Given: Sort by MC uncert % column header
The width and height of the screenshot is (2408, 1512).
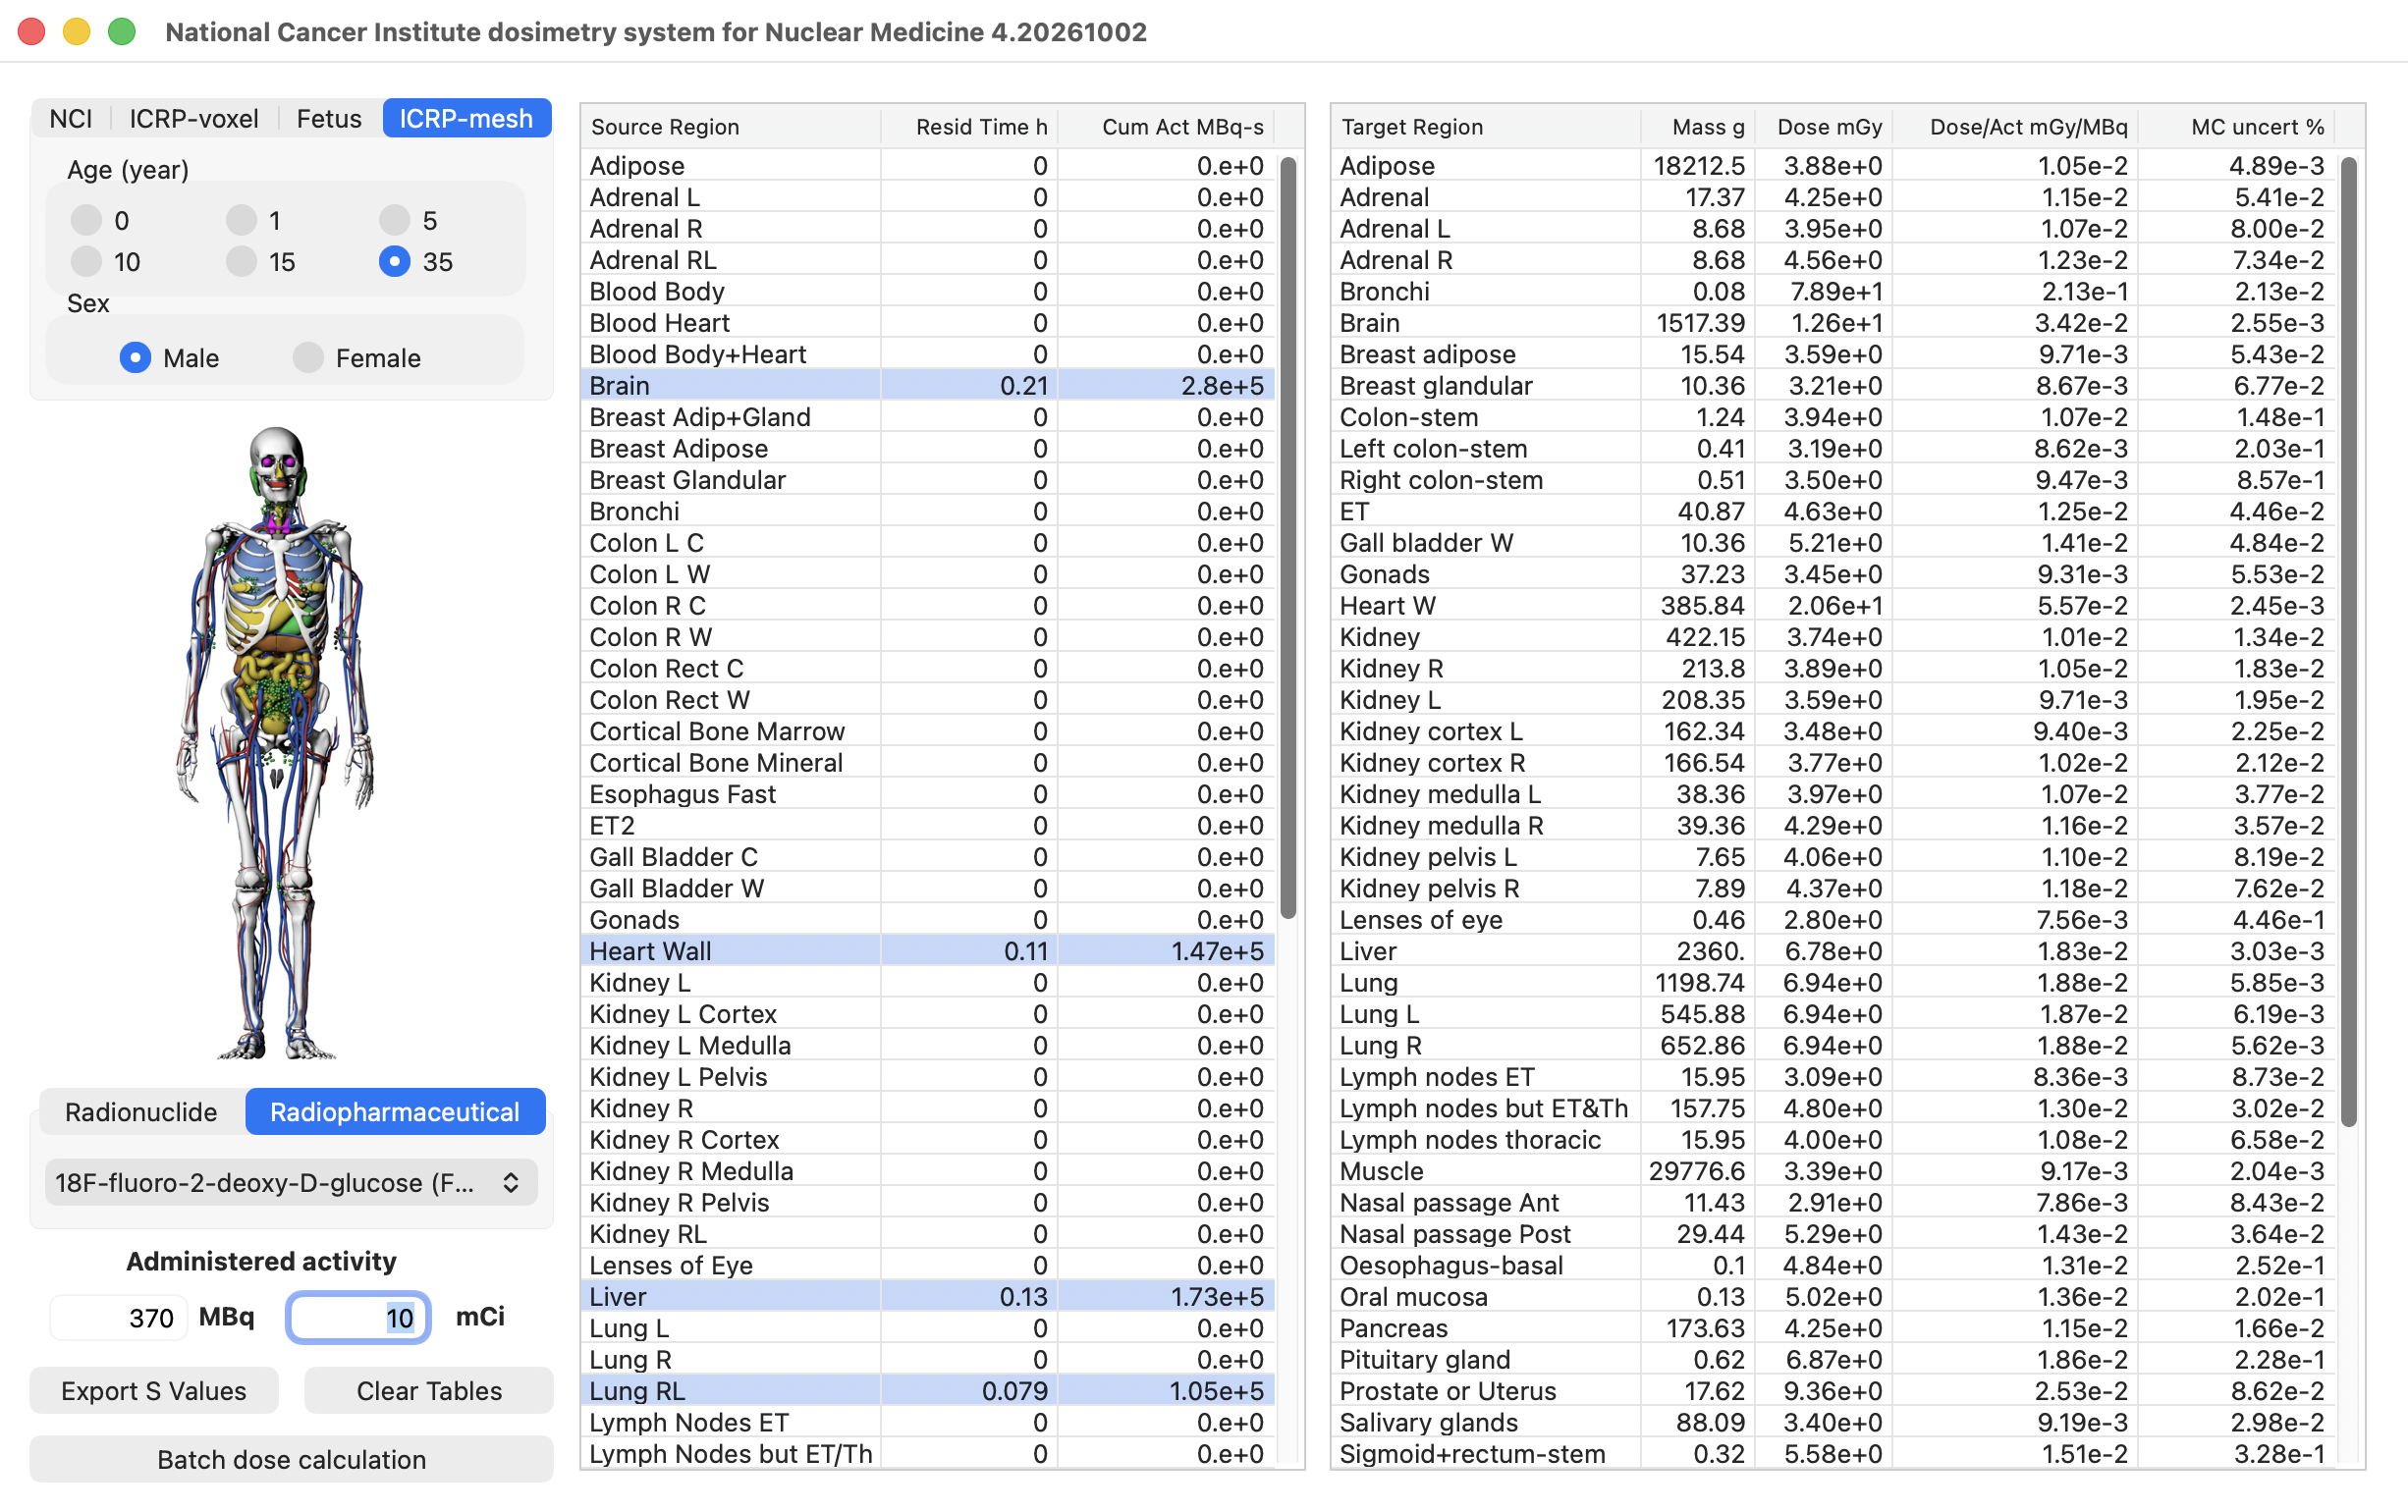Looking at the screenshot, I should point(2237,127).
